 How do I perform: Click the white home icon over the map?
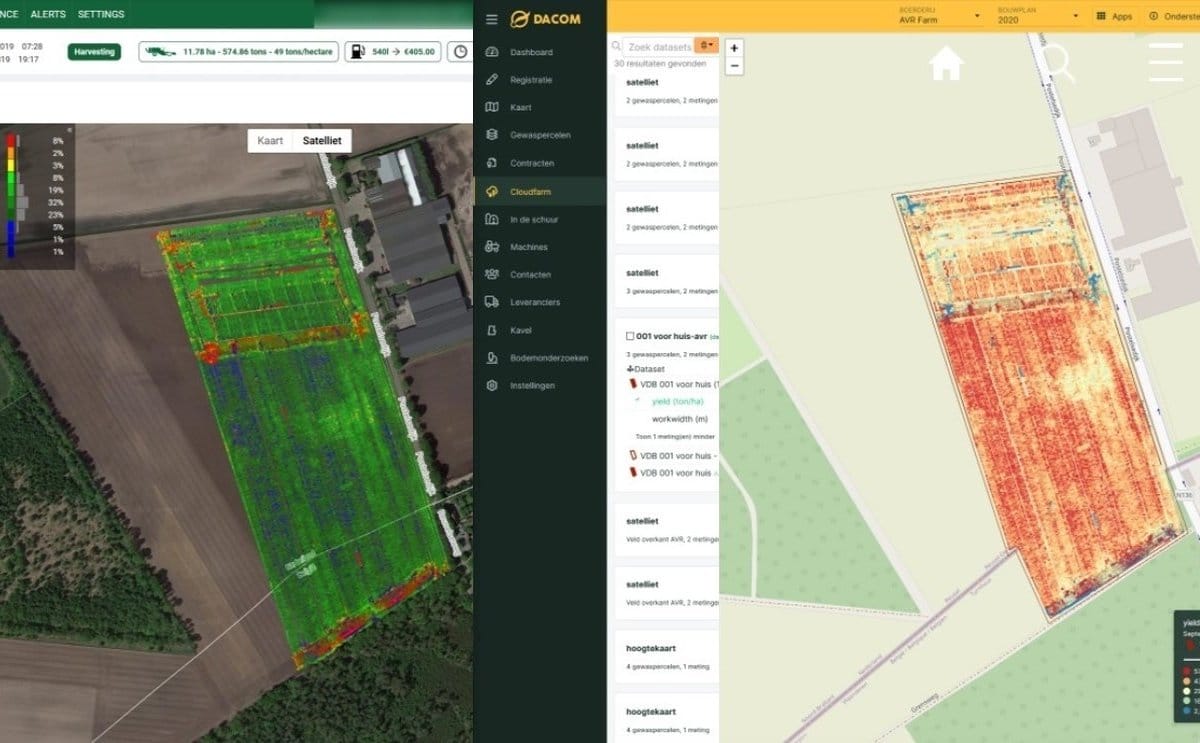click(x=946, y=63)
